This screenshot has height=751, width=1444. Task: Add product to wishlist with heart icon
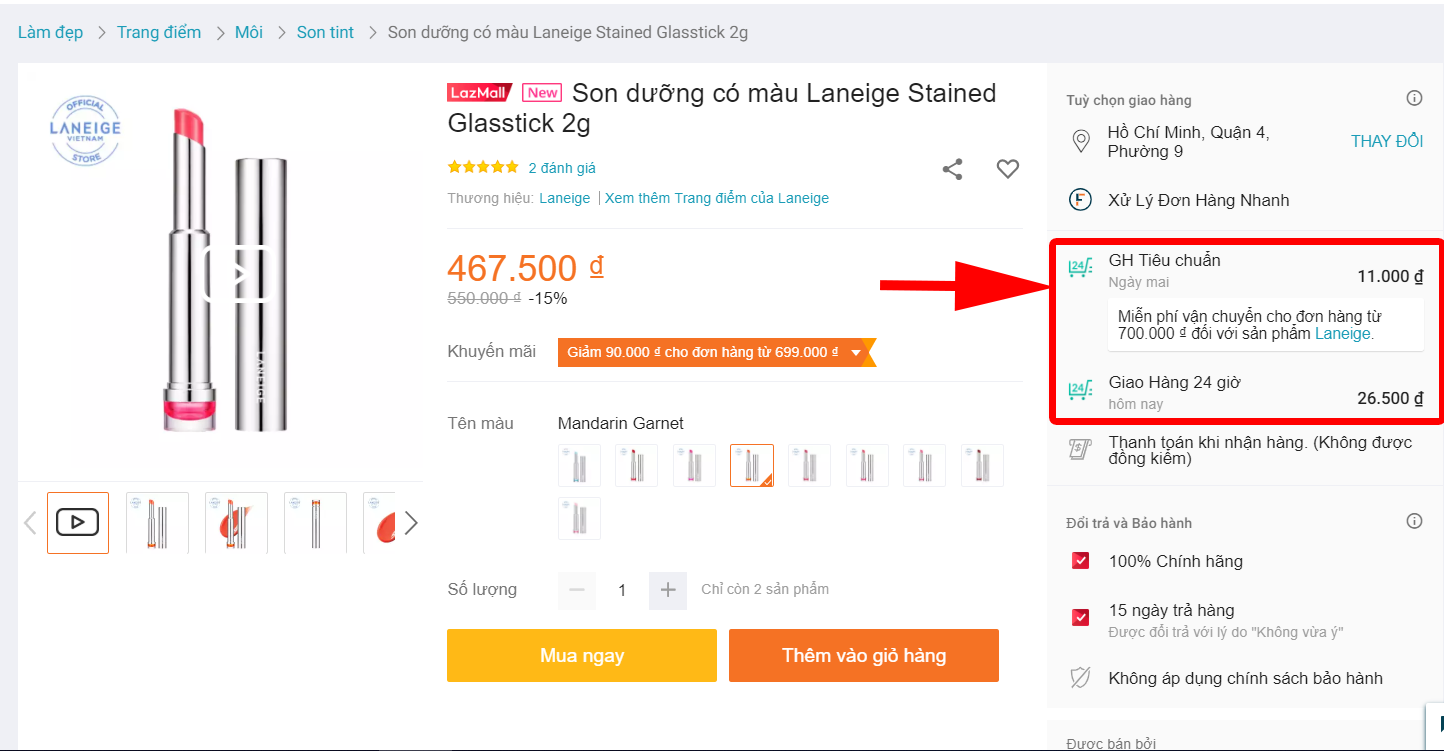[1007, 169]
